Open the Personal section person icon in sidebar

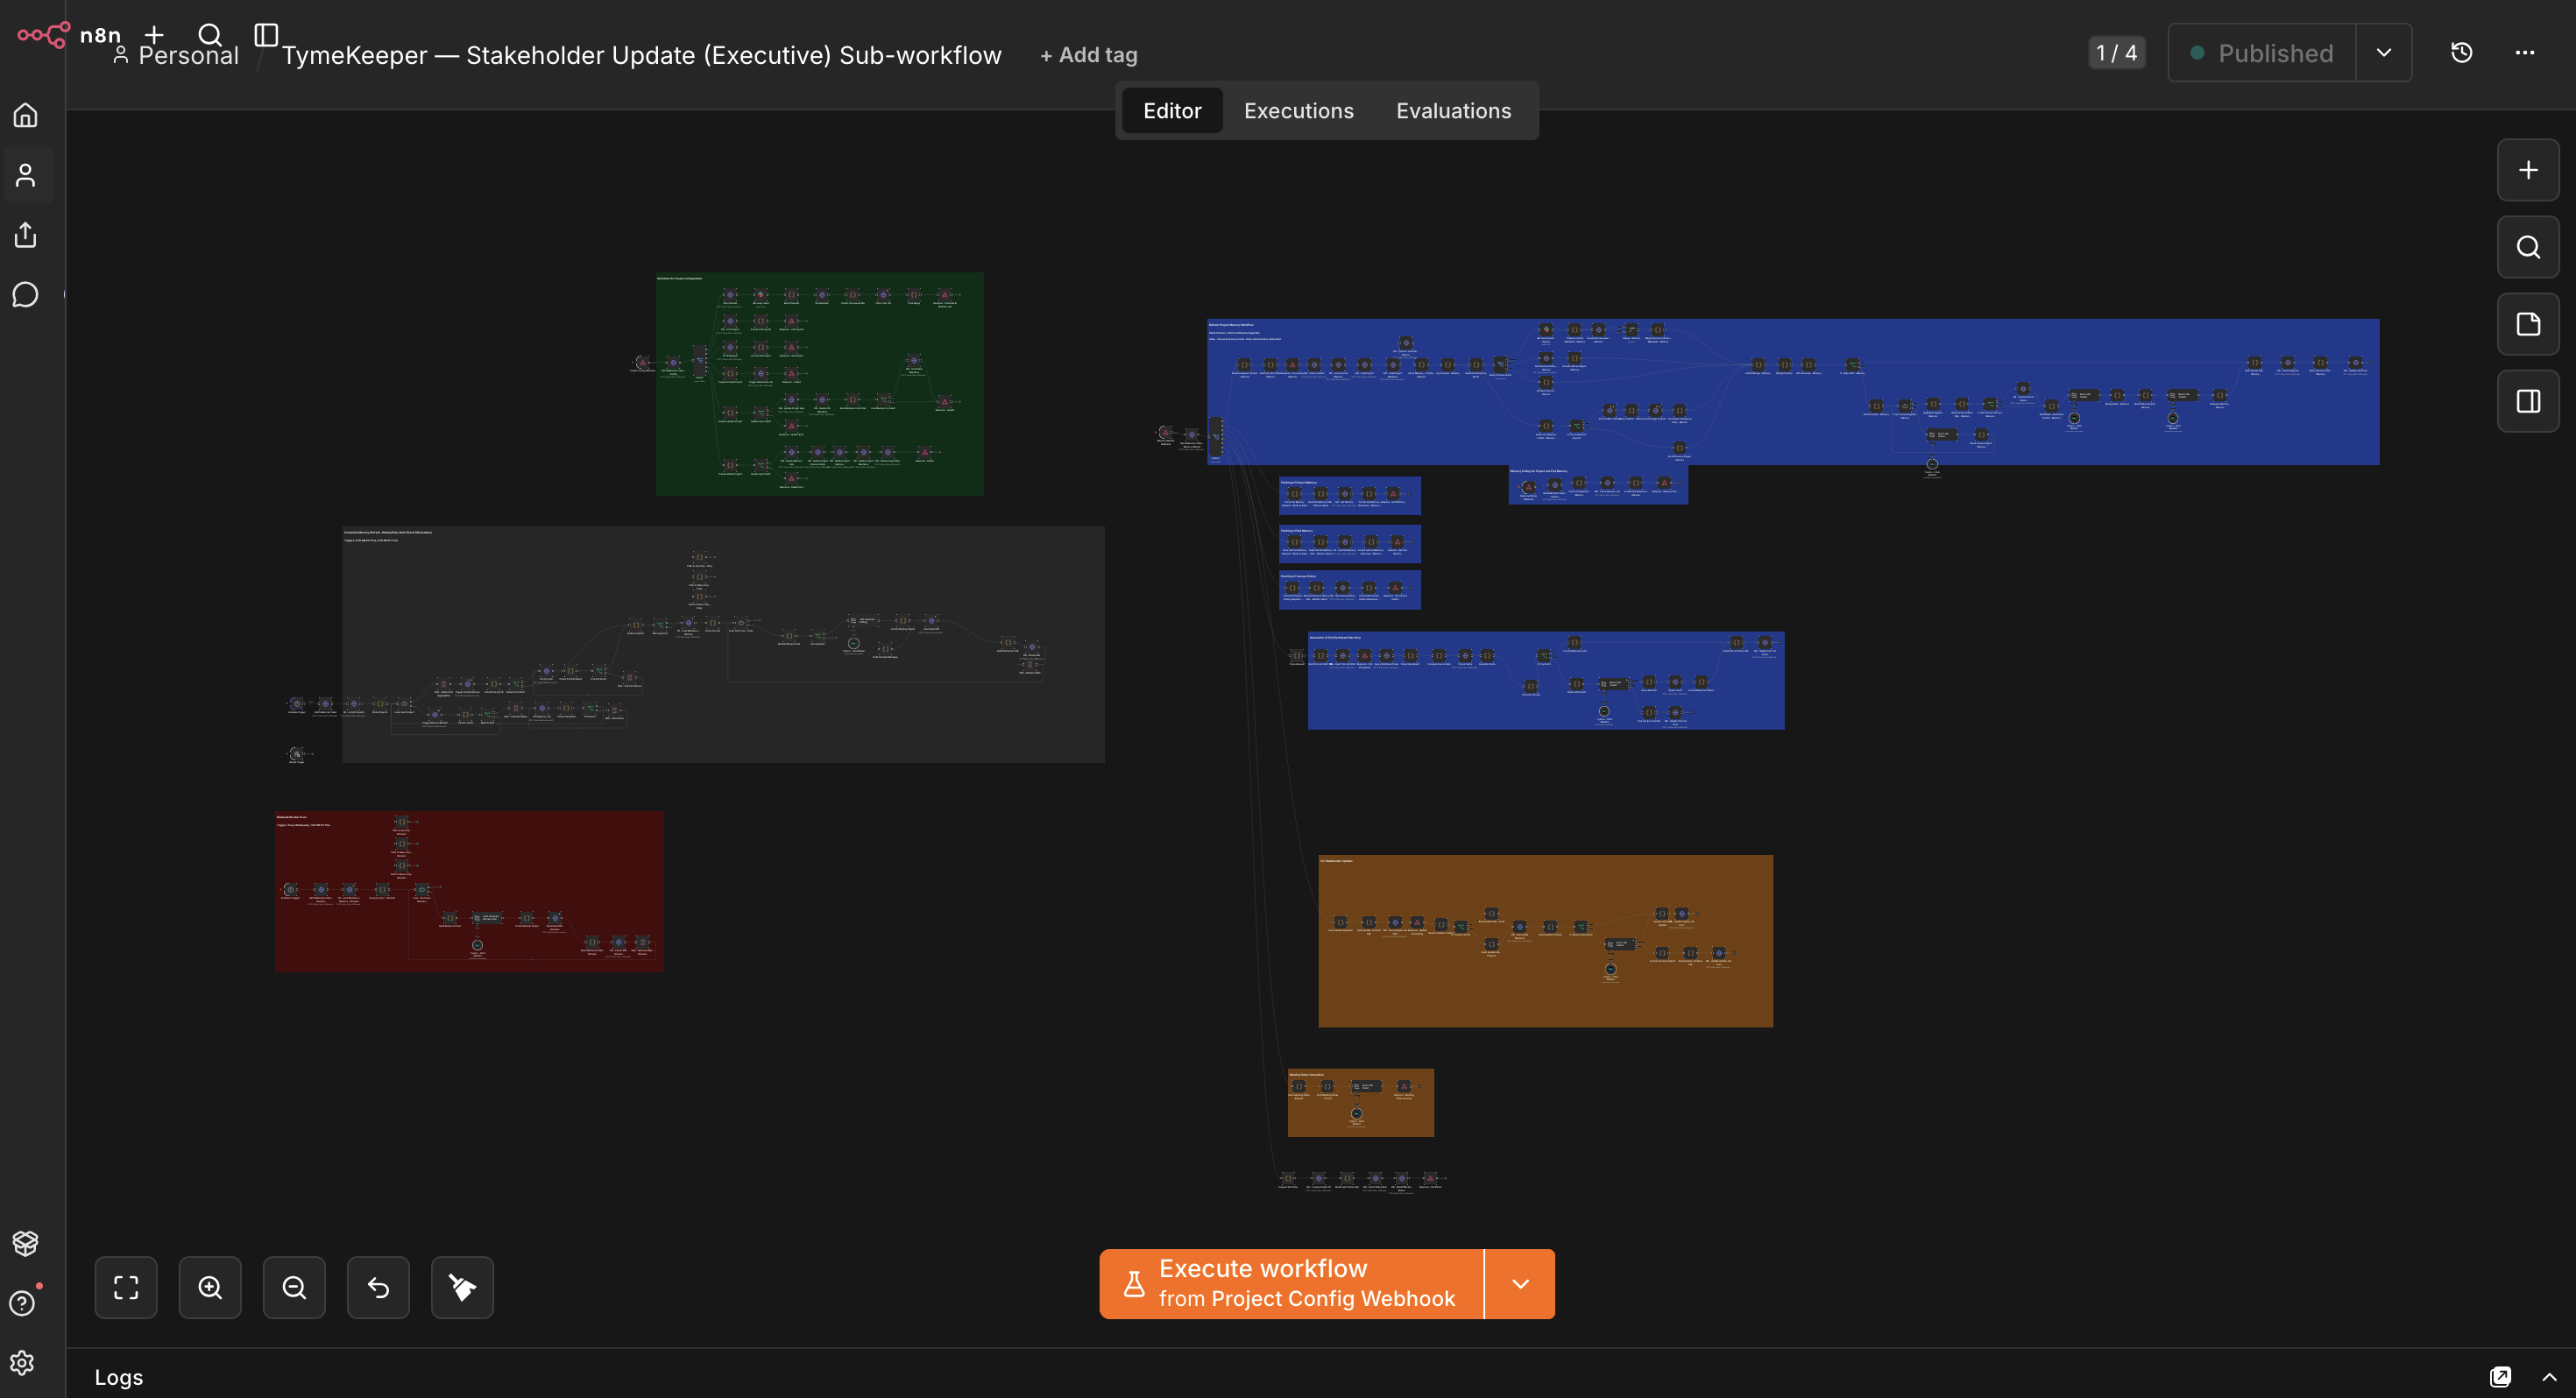point(26,175)
